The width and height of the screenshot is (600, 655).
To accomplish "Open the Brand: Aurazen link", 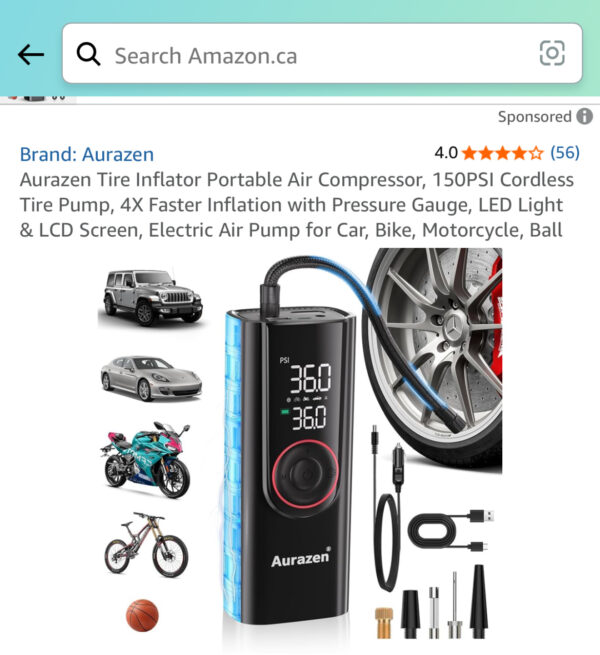I will coord(87,155).
